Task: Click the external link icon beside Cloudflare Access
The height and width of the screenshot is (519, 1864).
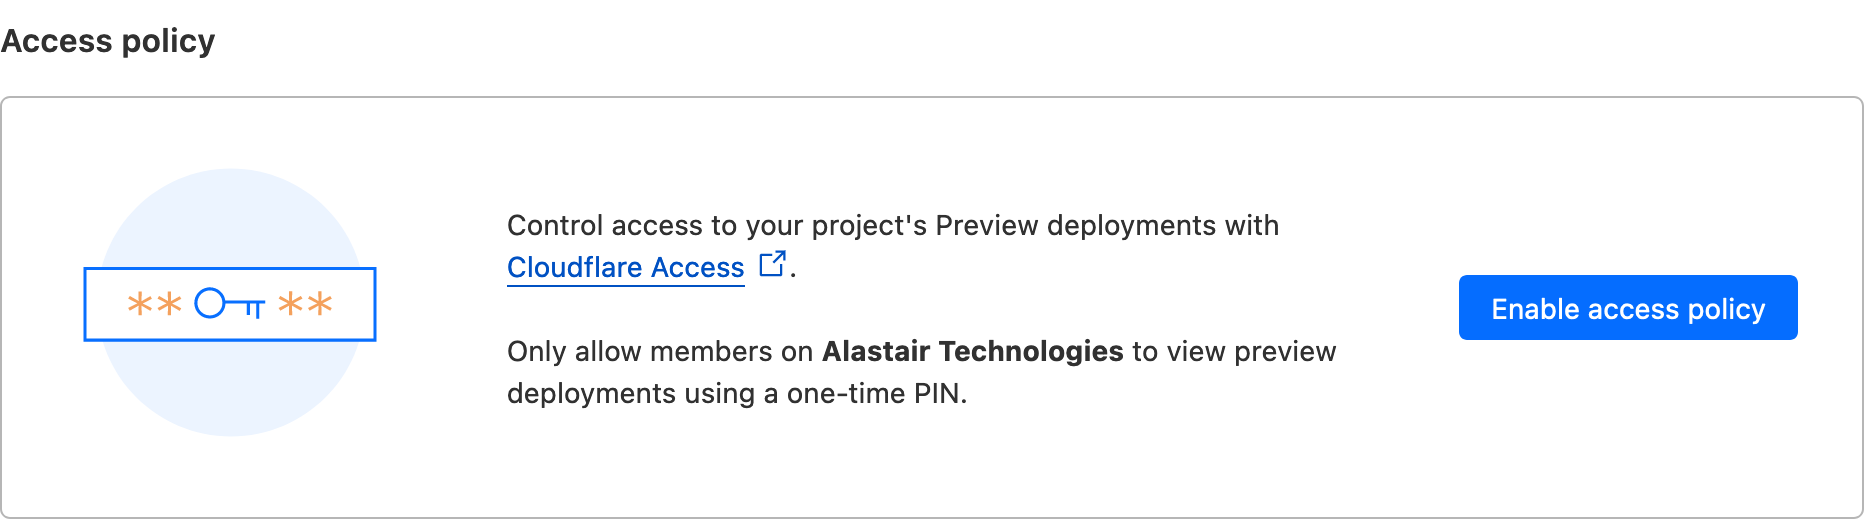Action: pos(772,264)
